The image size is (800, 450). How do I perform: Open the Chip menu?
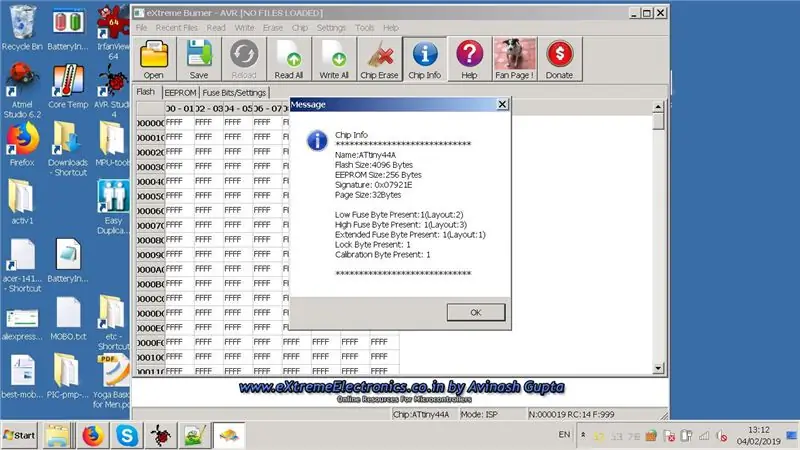(x=299, y=28)
